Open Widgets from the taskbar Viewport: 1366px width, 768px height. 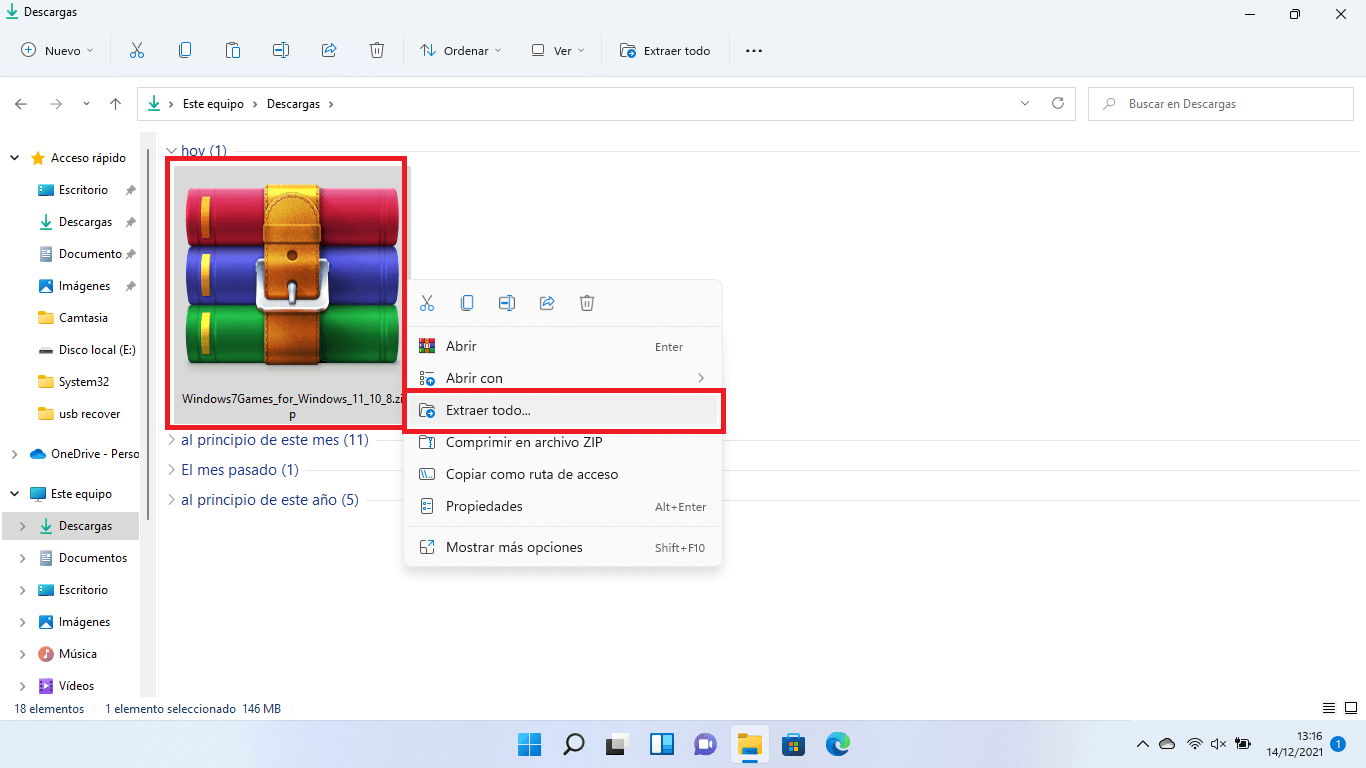[662, 744]
